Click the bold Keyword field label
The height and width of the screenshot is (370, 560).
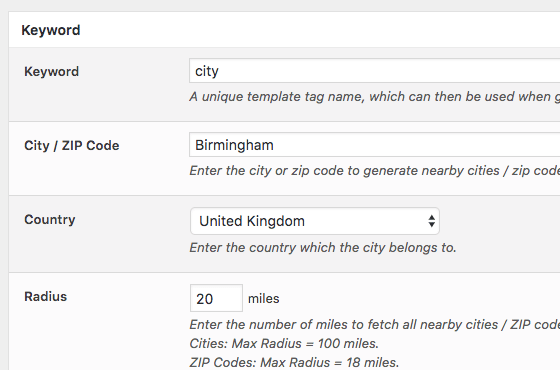click(x=51, y=71)
